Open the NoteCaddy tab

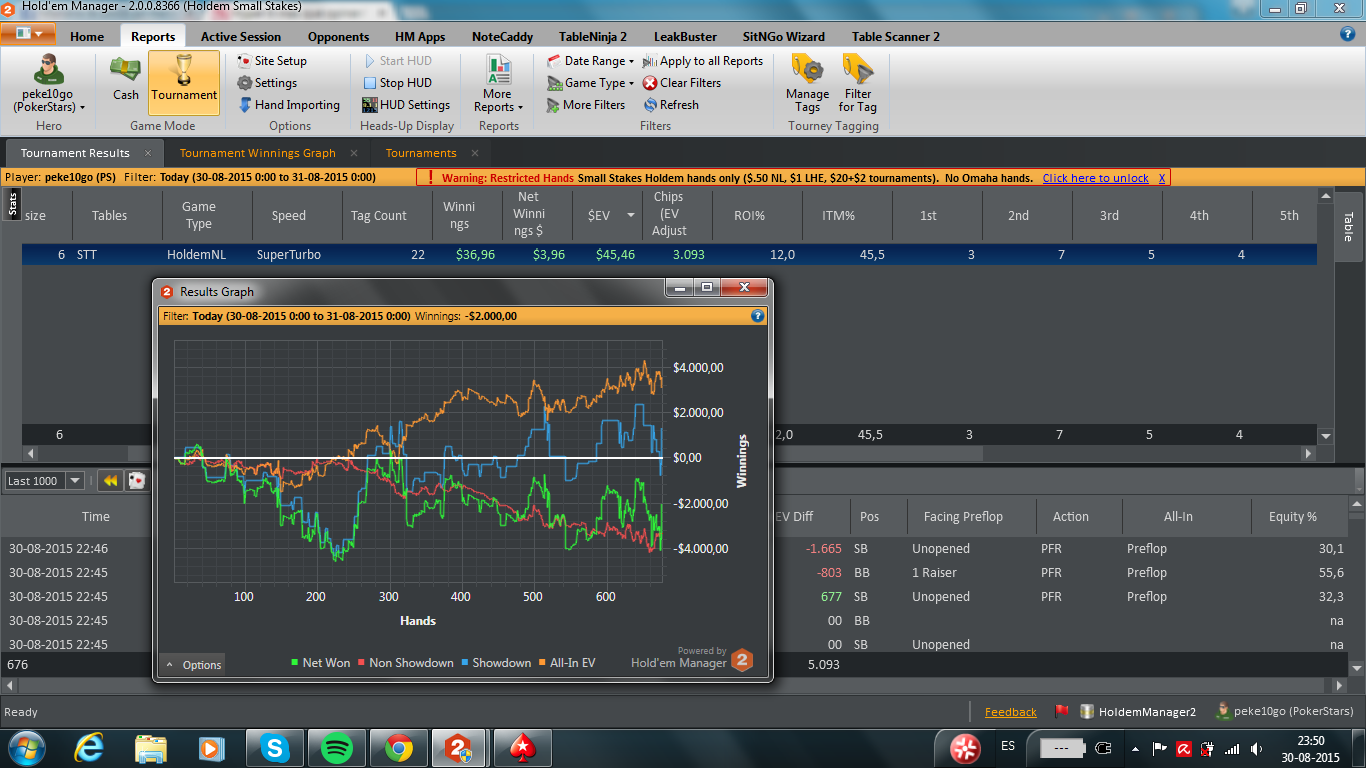503,37
